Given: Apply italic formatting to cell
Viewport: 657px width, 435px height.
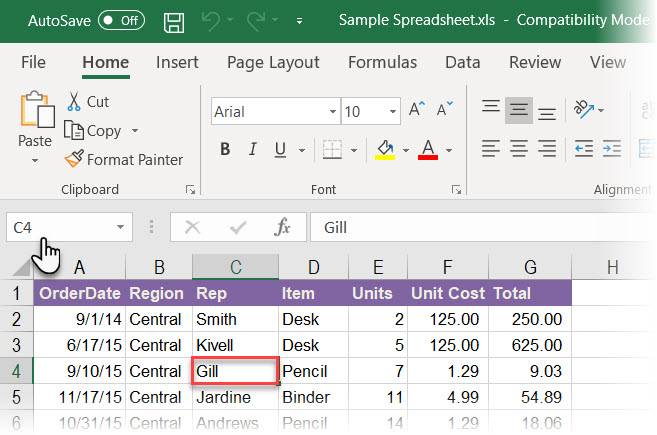Looking at the screenshot, I should pyautogui.click(x=252, y=150).
